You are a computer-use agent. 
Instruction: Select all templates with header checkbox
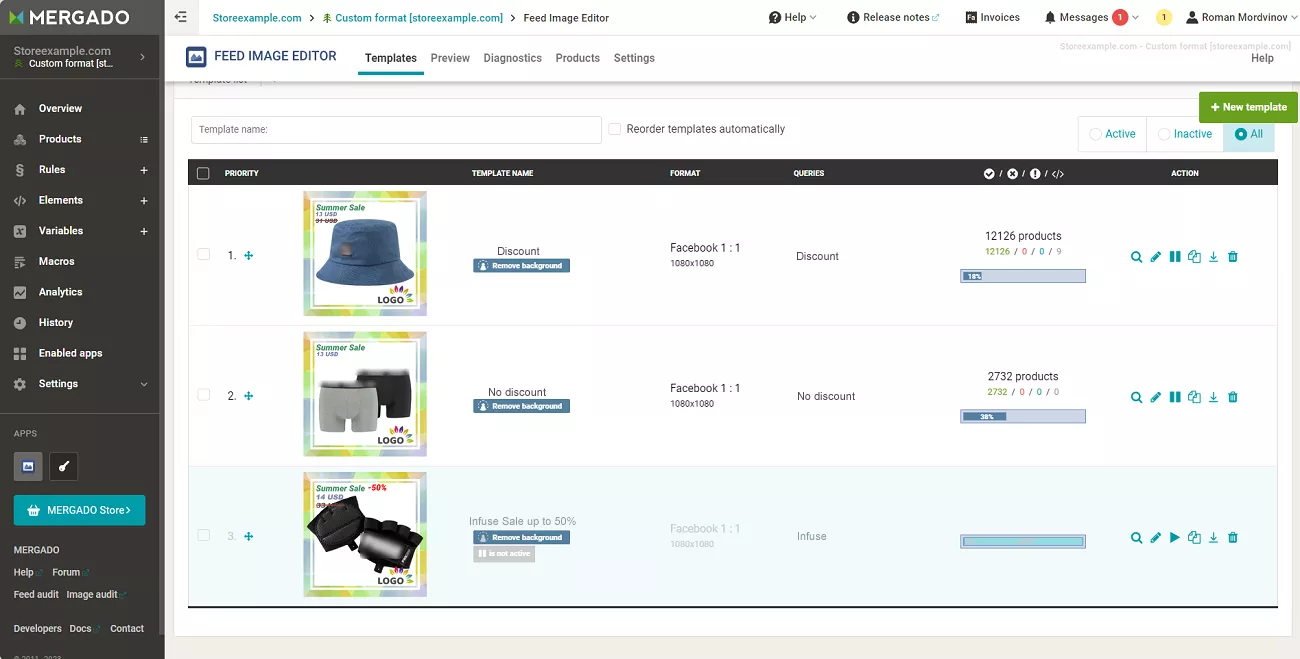pos(203,173)
